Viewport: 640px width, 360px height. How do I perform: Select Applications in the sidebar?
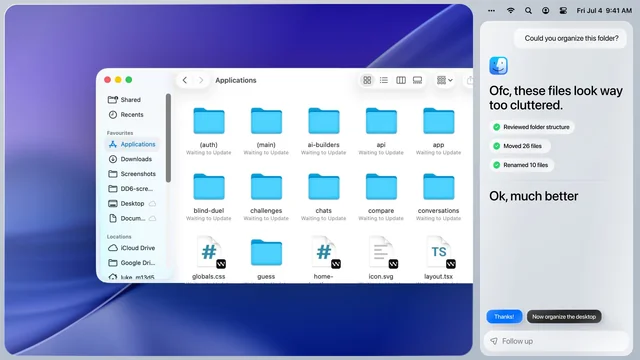[132, 144]
